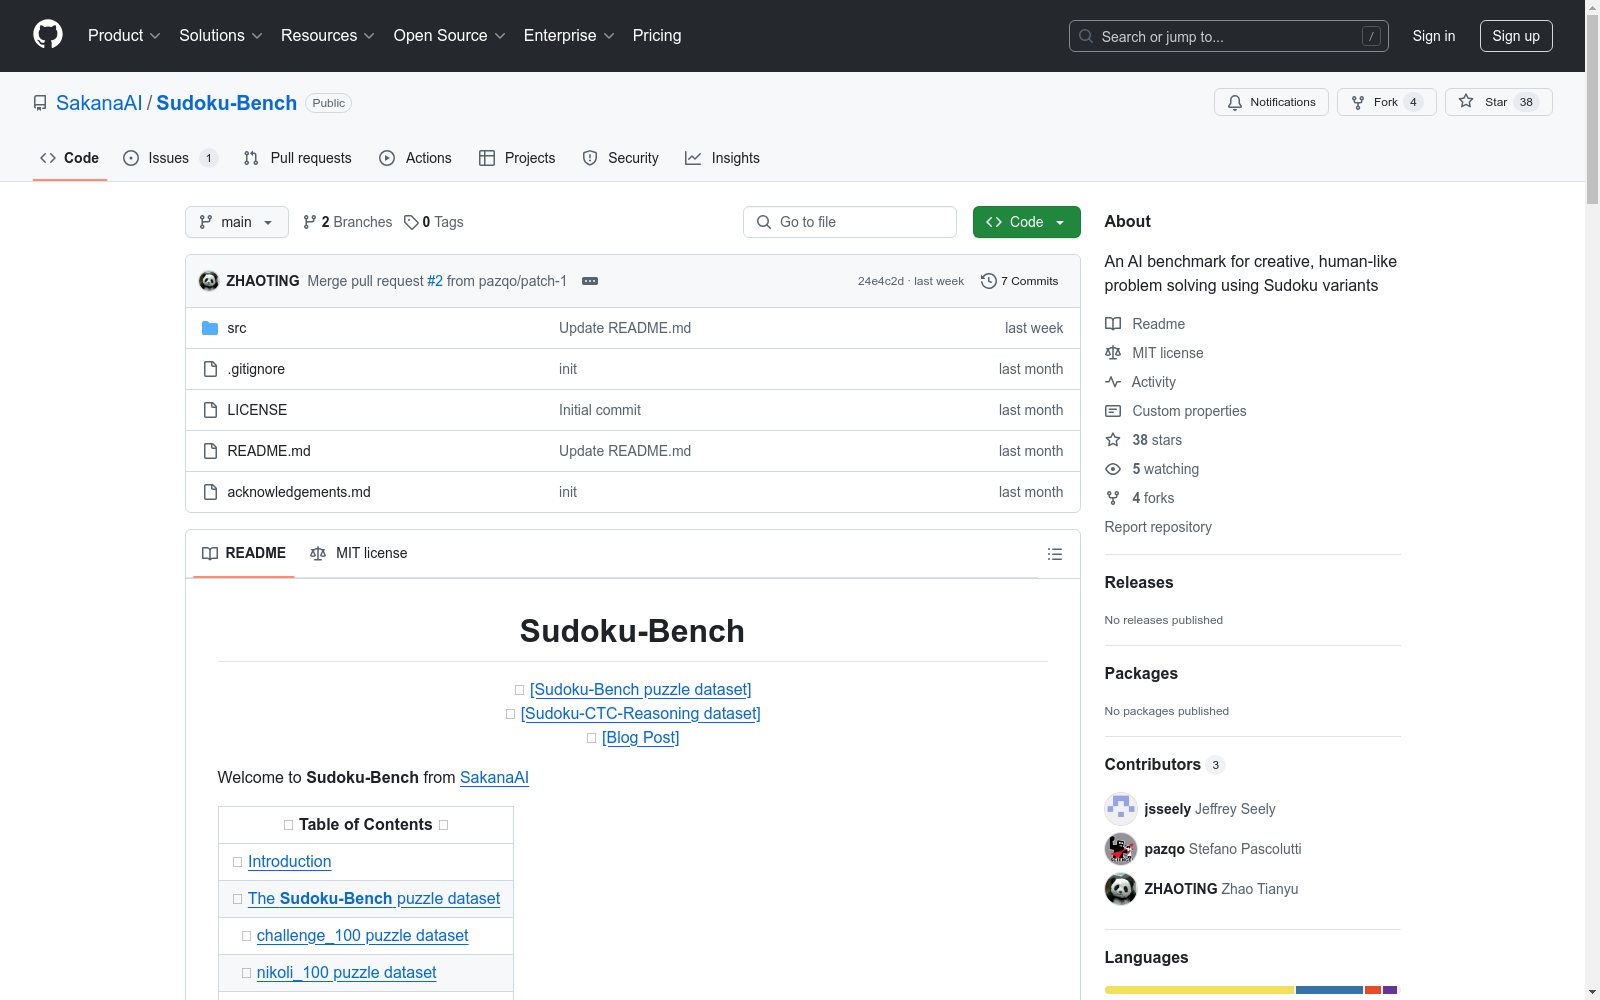Switch to the Security tab
Viewport: 1600px width, 1000px height.
coord(621,158)
